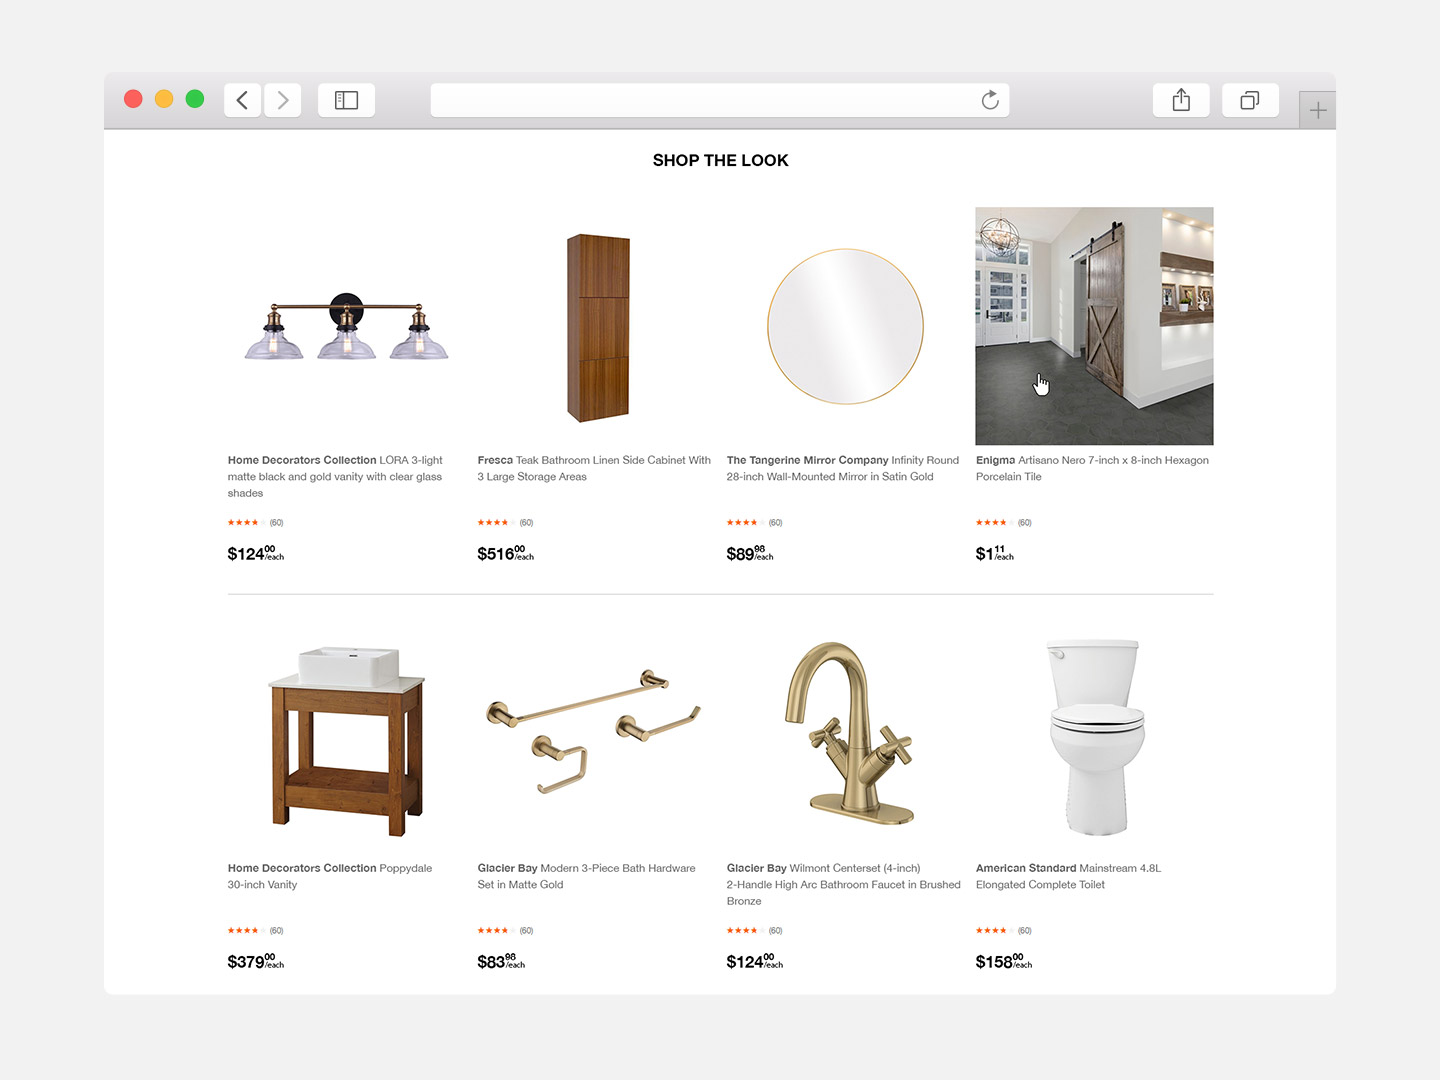
Task: Go back with the browser back arrow
Action: pos(243,100)
